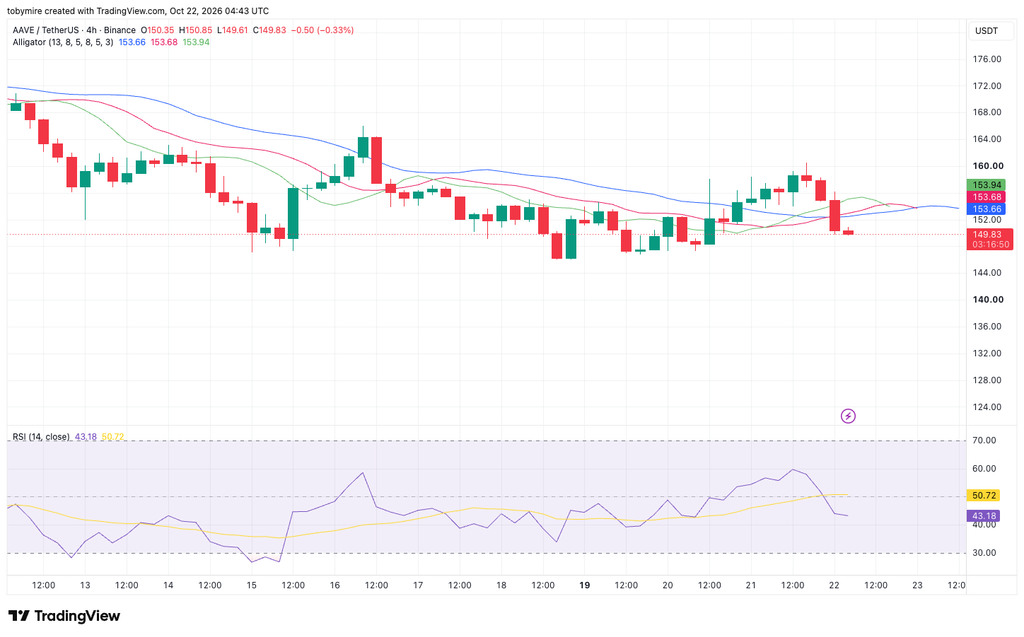
Task: Click the 13 date label on time axis
Action: coord(85,585)
